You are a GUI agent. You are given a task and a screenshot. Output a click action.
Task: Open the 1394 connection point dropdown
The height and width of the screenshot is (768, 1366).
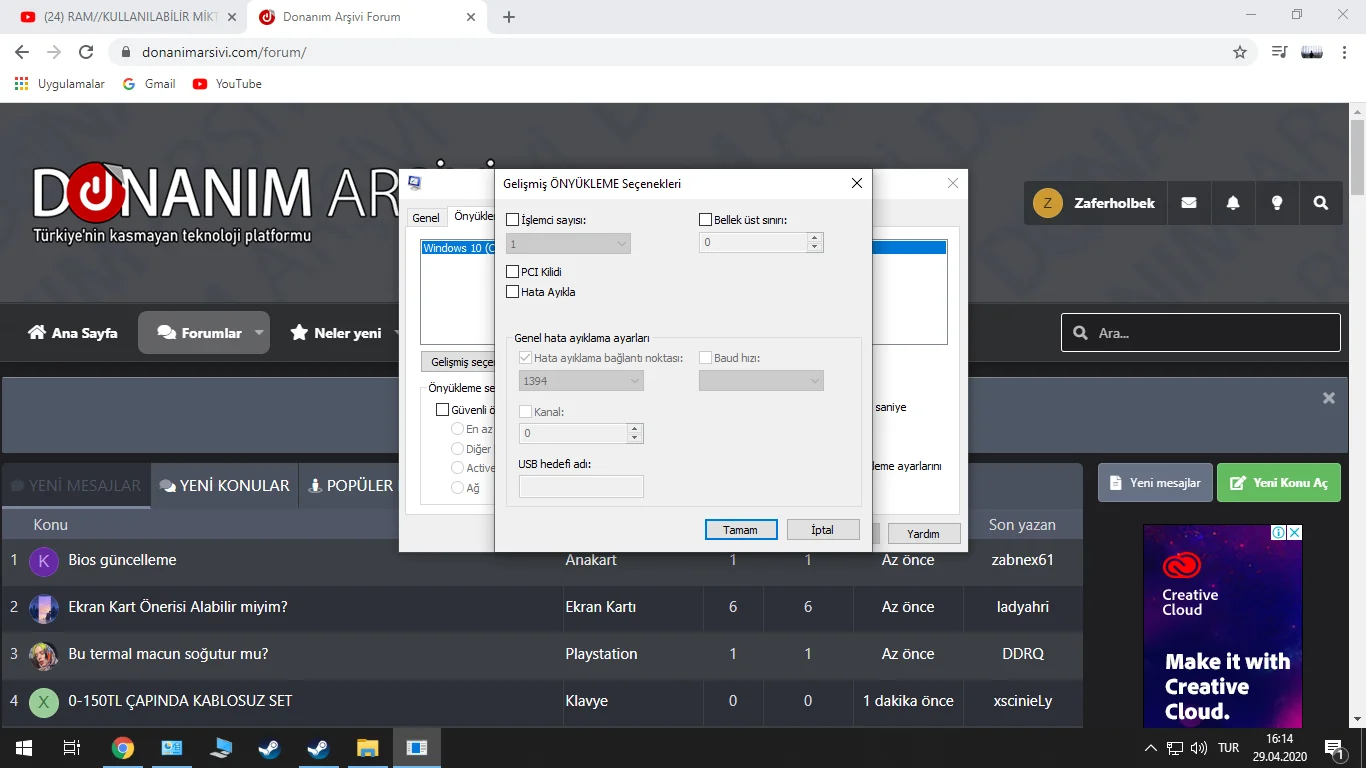click(581, 381)
